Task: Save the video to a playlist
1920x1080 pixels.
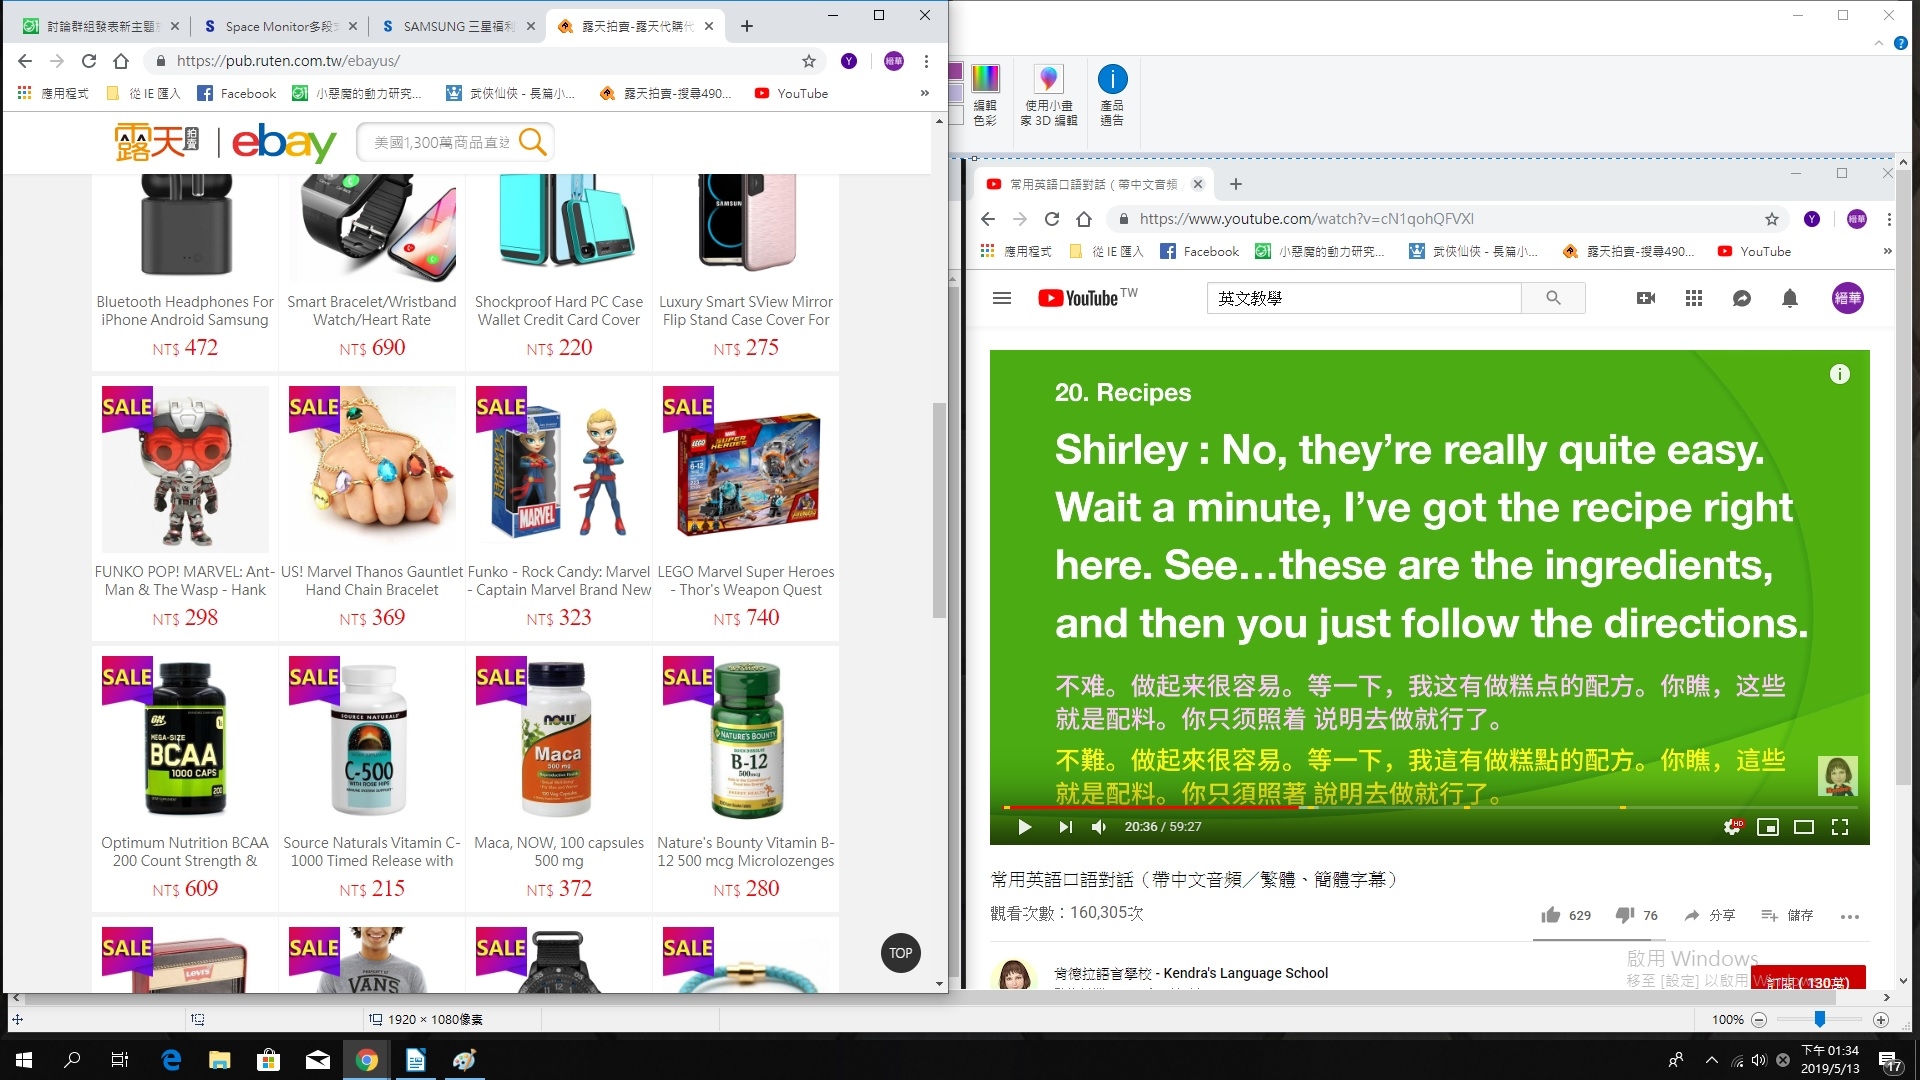Action: (x=1787, y=915)
